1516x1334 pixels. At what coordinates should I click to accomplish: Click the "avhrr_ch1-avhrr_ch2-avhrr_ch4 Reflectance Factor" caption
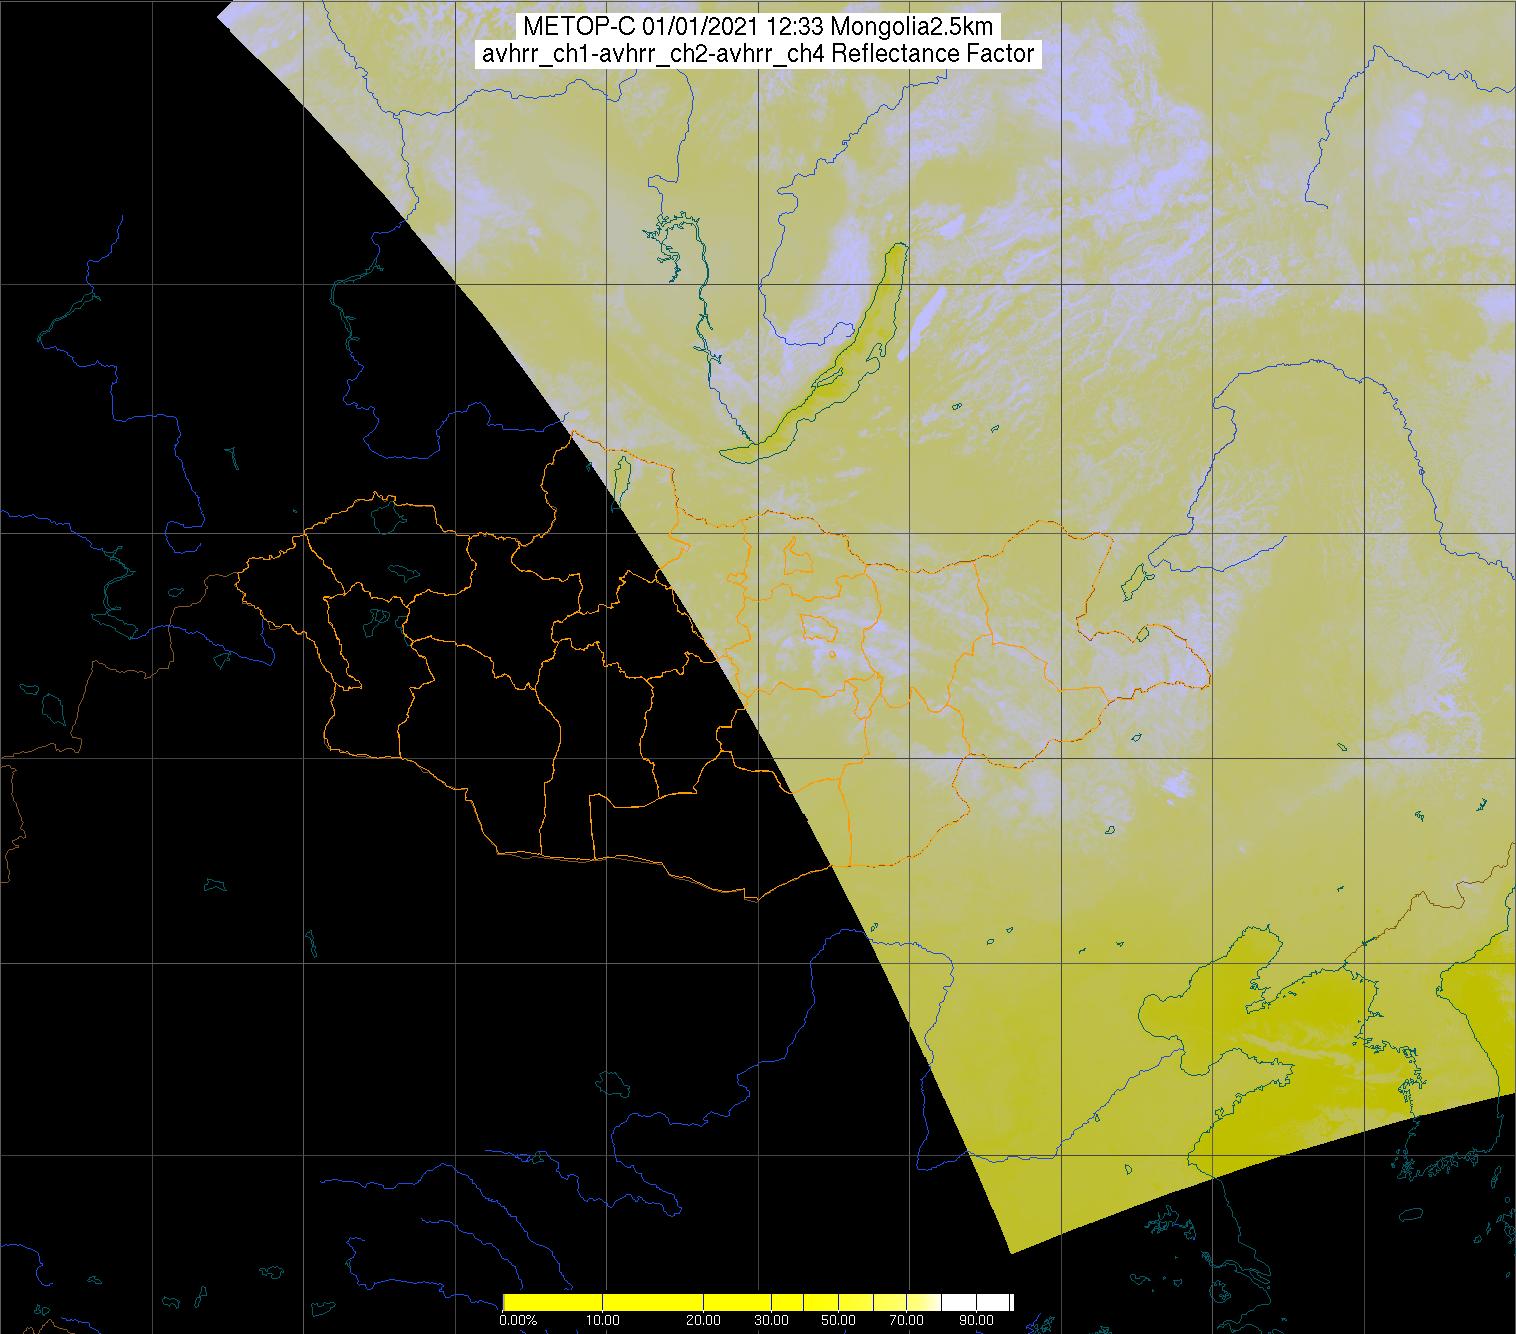pos(758,54)
